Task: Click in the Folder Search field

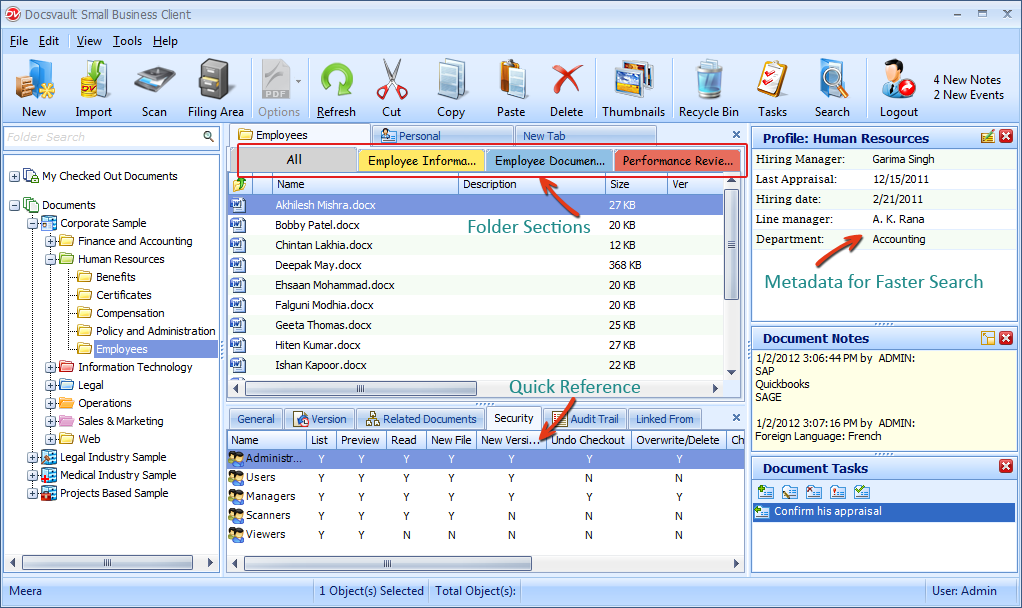Action: click(x=104, y=137)
